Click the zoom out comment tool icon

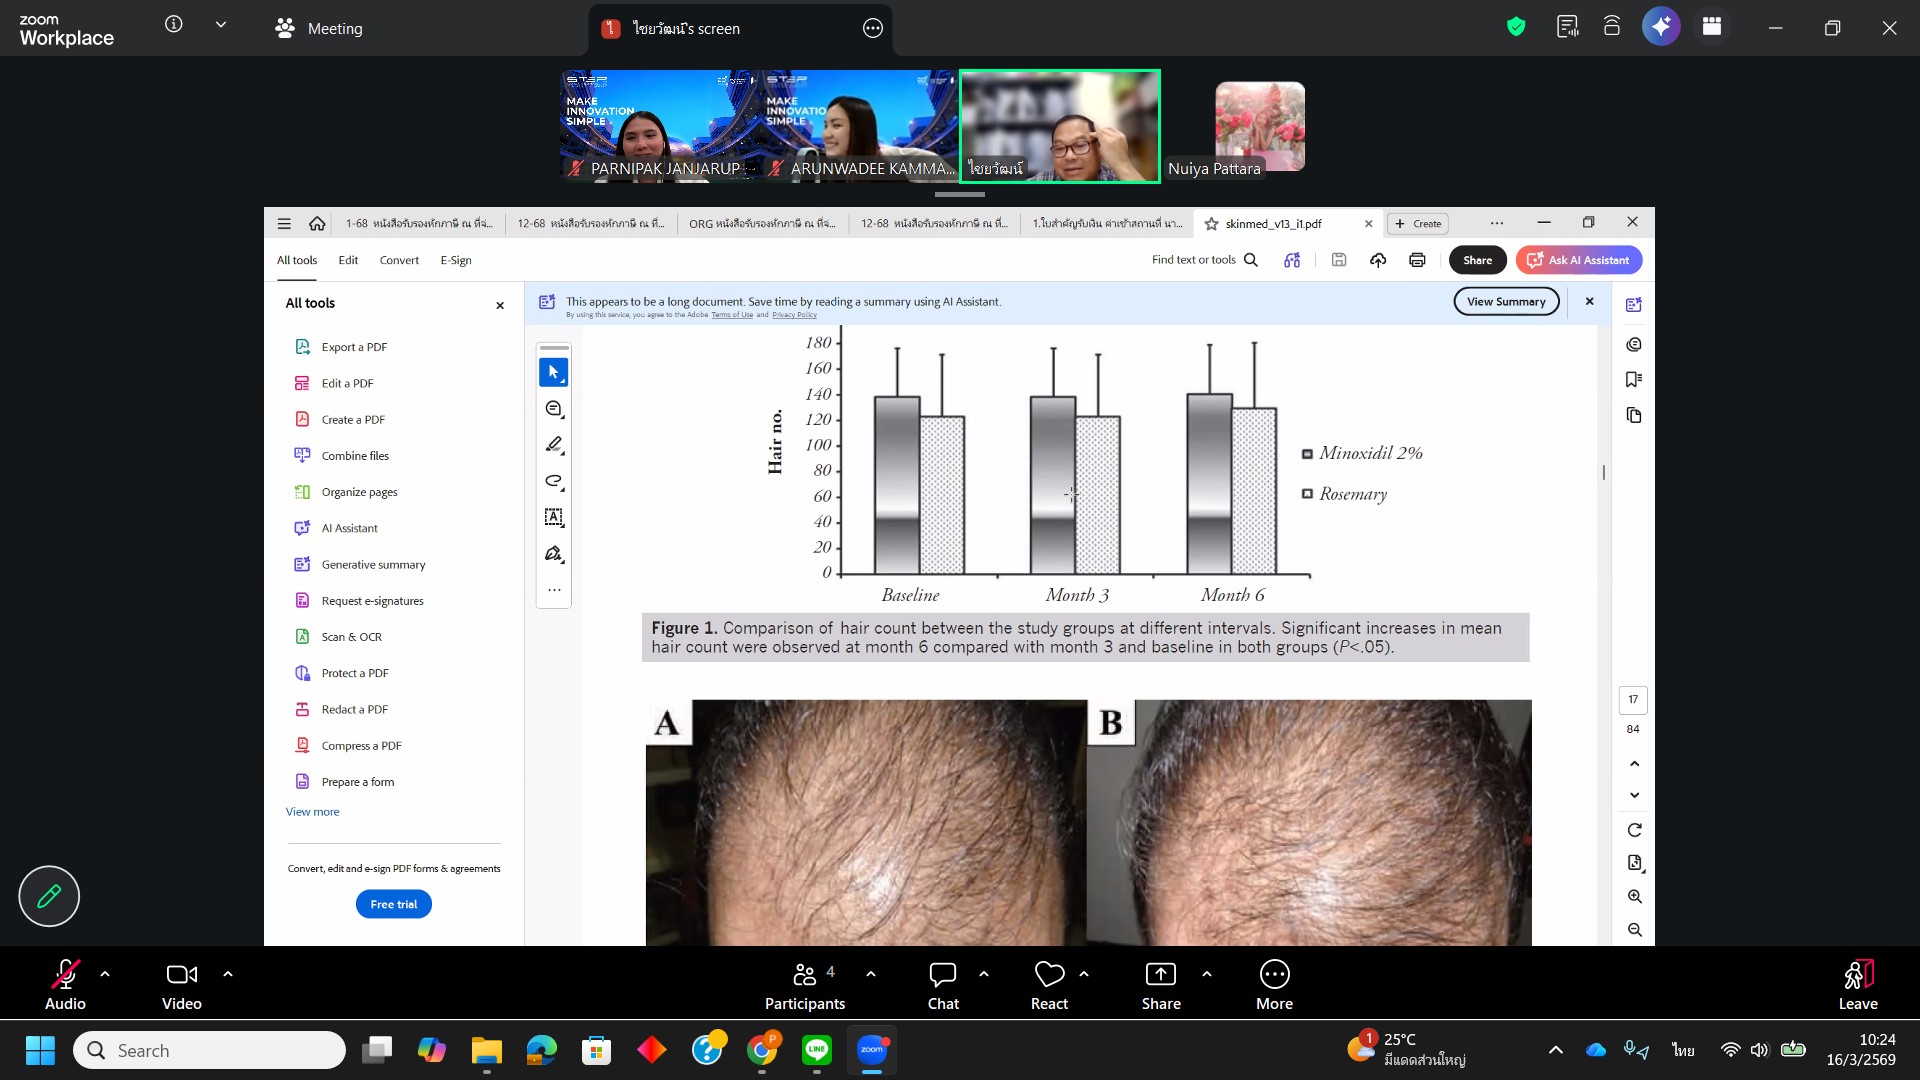pos(553,409)
